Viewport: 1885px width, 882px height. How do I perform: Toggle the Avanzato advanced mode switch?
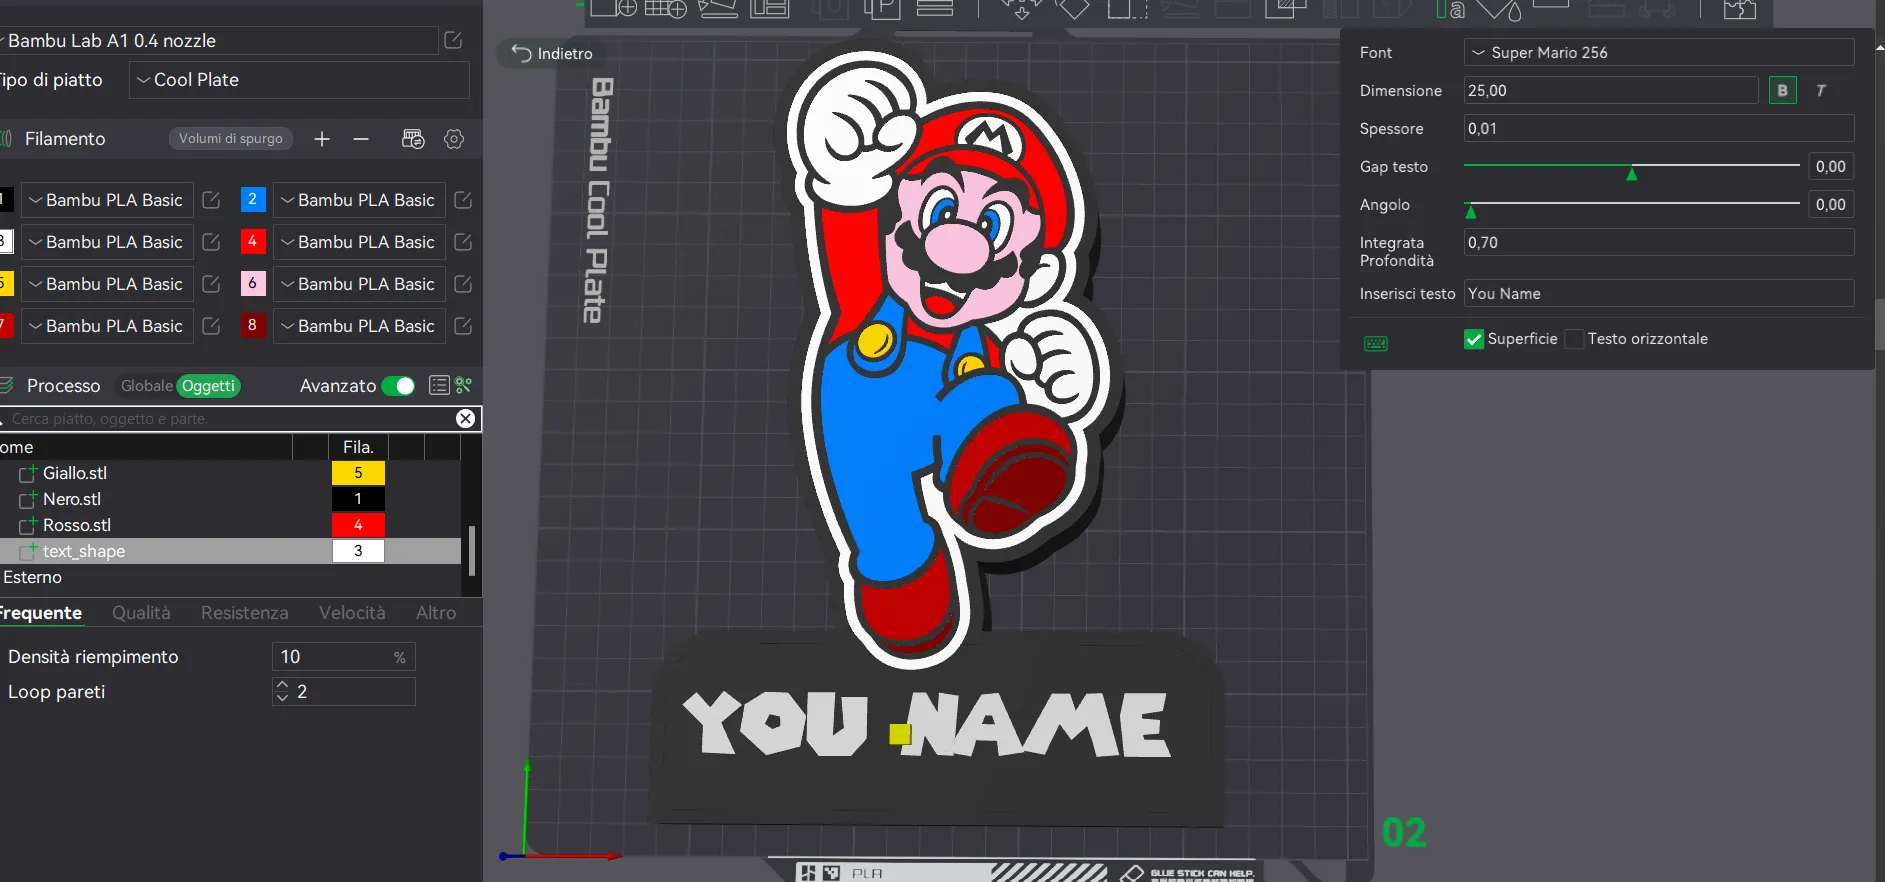click(x=398, y=386)
